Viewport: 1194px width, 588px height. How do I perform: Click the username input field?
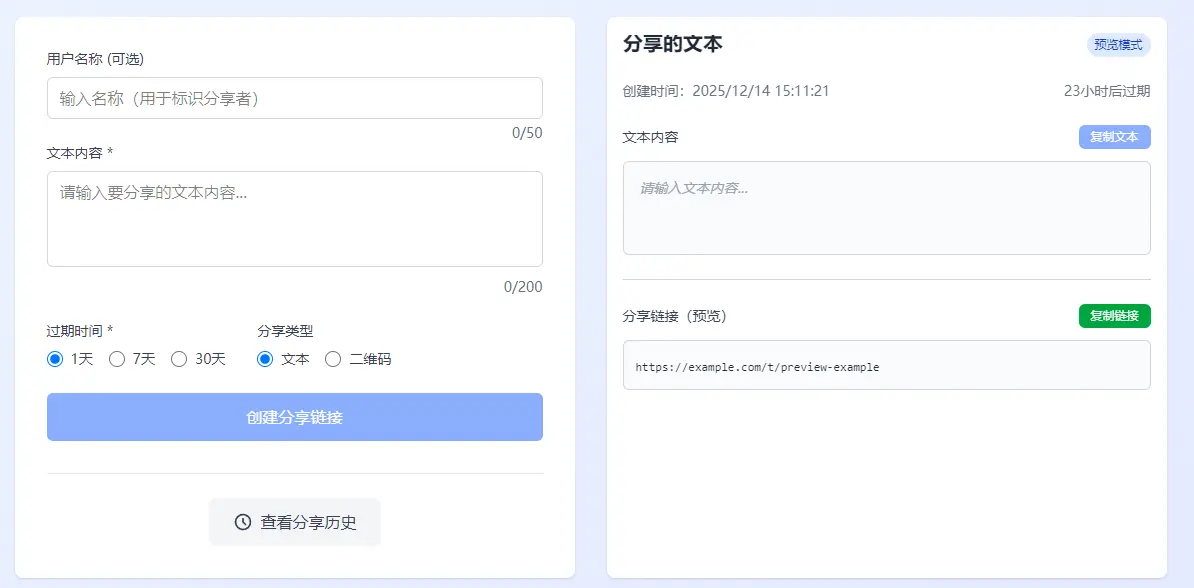[x=294, y=97]
